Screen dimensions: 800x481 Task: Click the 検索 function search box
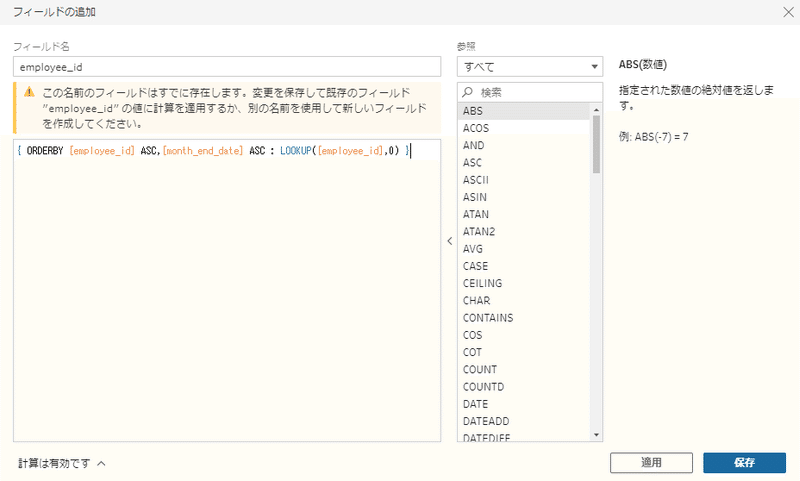530,92
